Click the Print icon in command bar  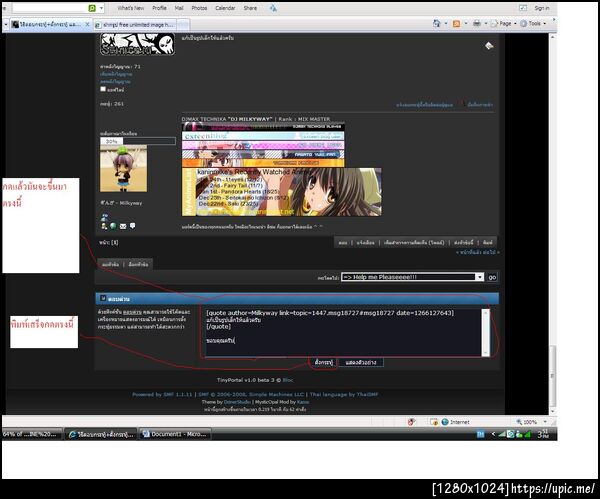pos(477,24)
